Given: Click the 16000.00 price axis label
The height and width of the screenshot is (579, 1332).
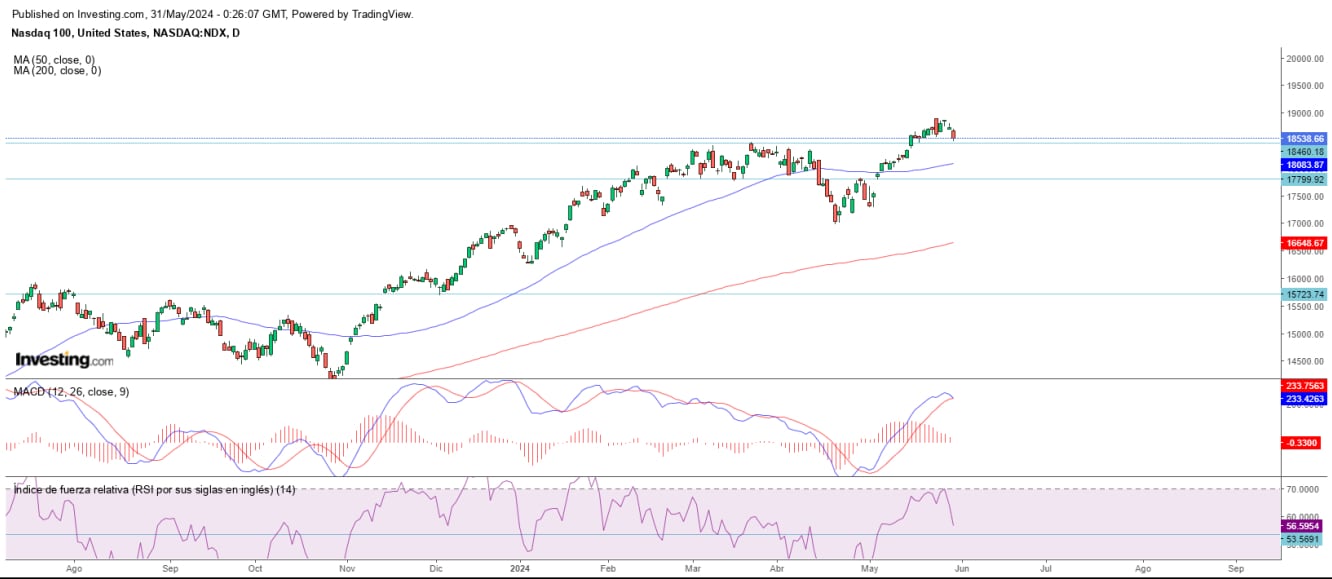Looking at the screenshot, I should pyautogui.click(x=1305, y=279).
